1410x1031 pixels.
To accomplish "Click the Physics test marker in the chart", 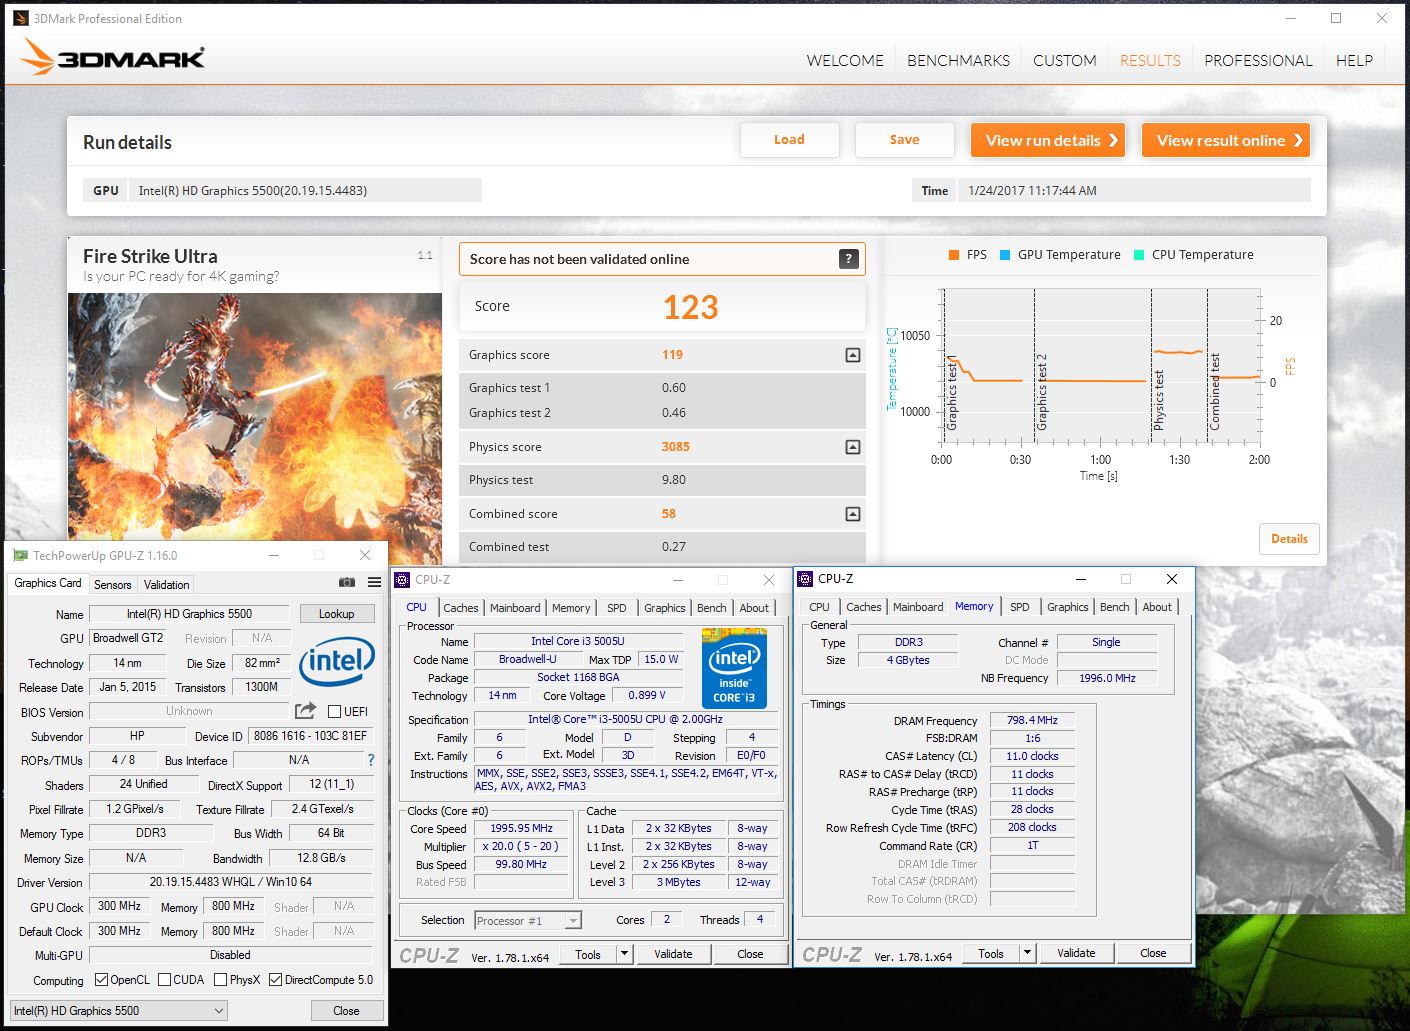I will tap(1159, 400).
